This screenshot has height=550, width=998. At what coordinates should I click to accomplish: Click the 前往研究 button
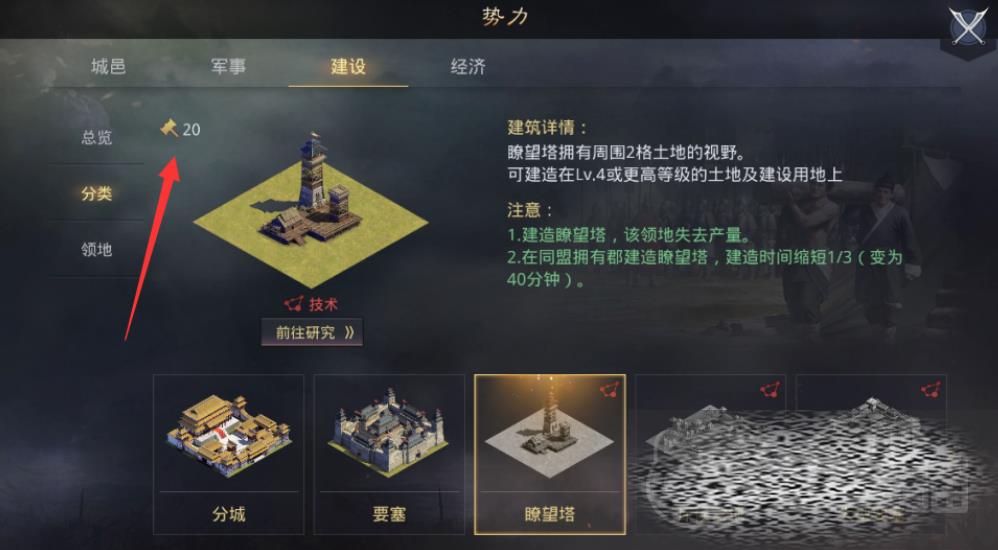312,332
